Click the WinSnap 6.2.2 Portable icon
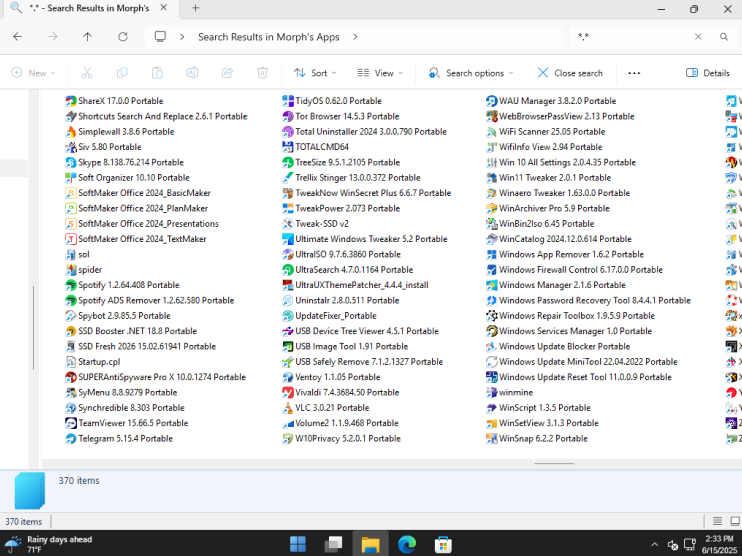 pyautogui.click(x=491, y=439)
